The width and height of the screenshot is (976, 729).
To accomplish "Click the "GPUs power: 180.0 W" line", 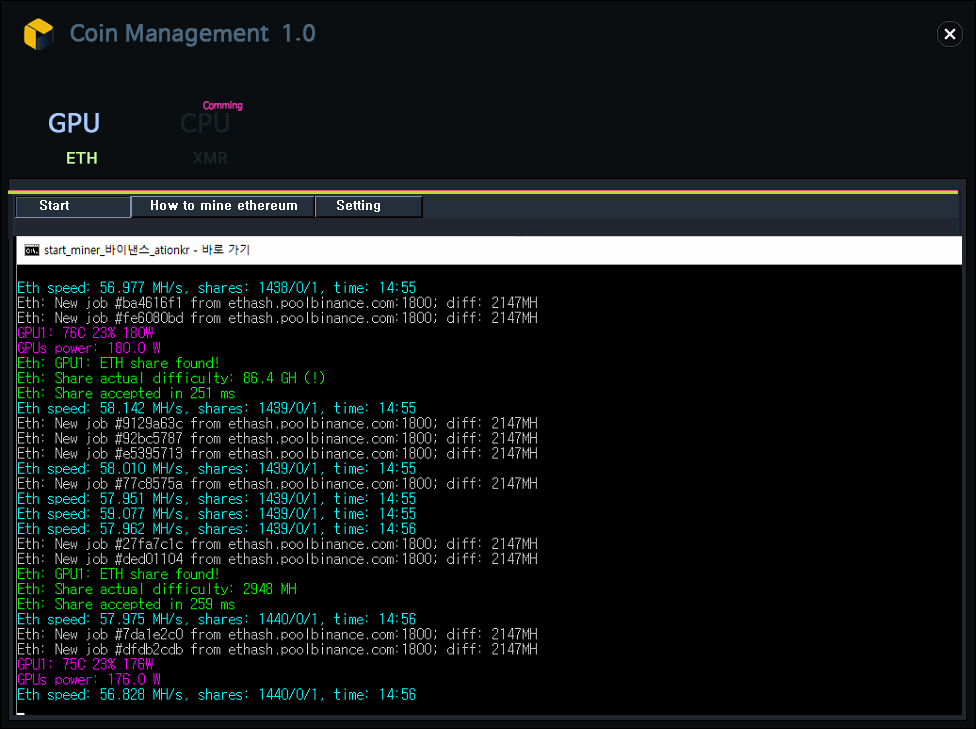I will [88, 348].
